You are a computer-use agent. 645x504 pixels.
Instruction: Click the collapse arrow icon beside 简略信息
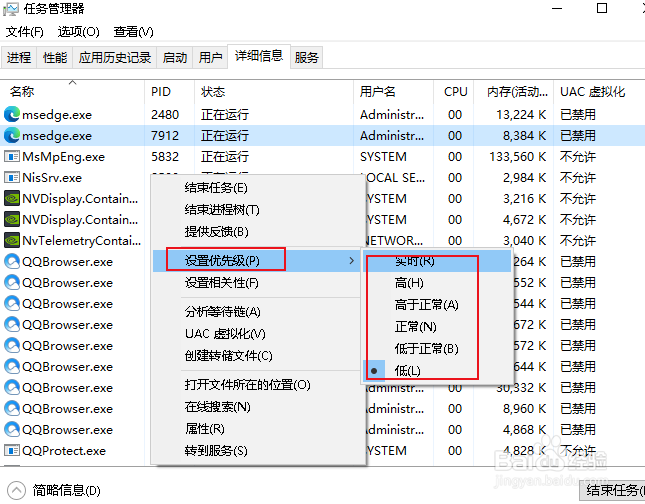tap(16, 490)
